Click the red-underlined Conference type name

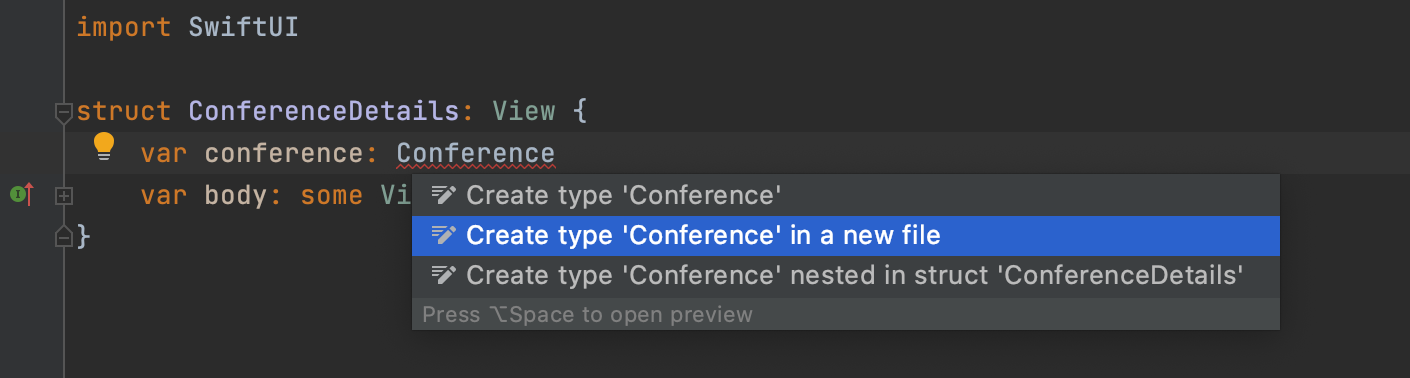(x=475, y=154)
